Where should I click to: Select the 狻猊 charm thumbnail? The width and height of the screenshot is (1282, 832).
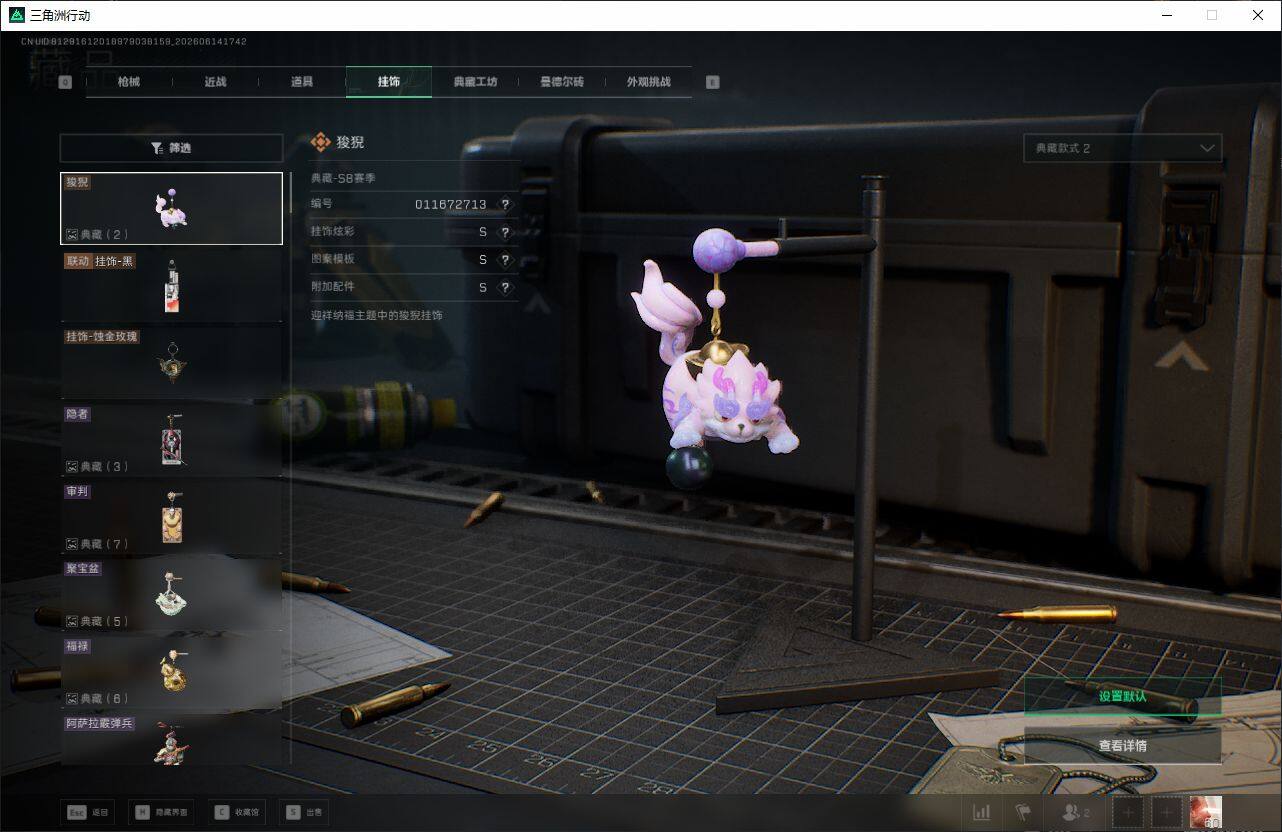coord(171,209)
